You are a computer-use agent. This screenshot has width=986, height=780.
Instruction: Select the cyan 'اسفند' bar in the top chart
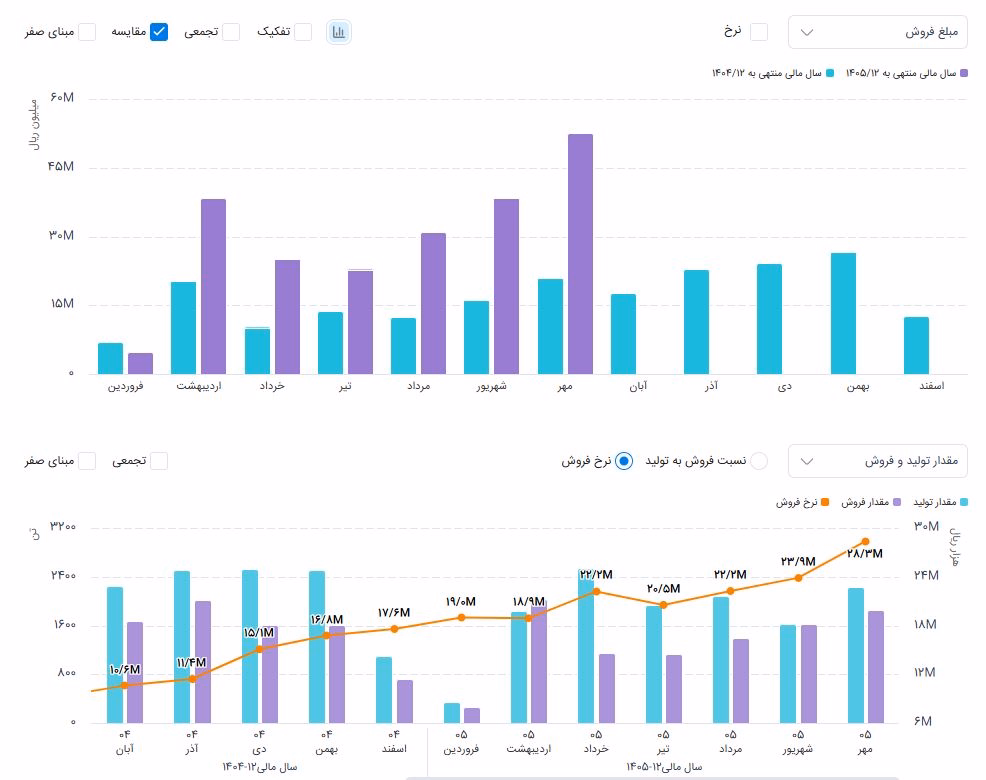pyautogui.click(x=916, y=345)
